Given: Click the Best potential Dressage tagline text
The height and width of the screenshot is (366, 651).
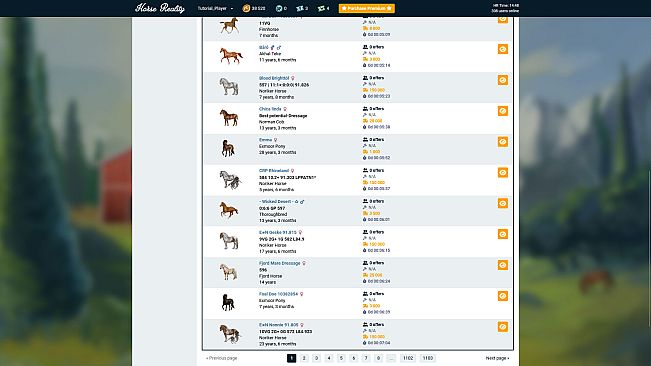Looking at the screenshot, I should tap(283, 116).
